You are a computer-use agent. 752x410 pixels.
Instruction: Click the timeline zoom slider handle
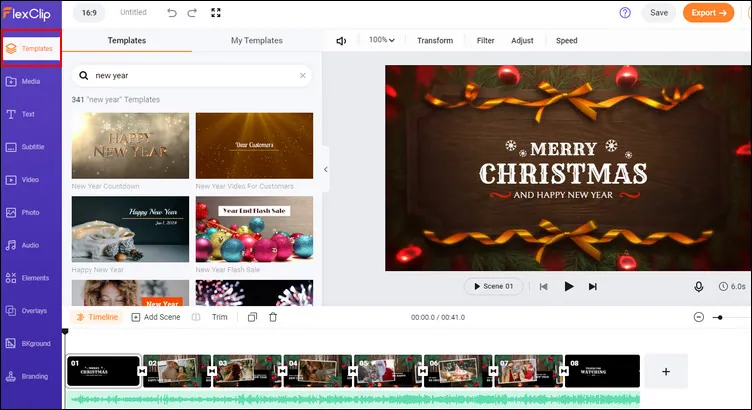pos(720,317)
